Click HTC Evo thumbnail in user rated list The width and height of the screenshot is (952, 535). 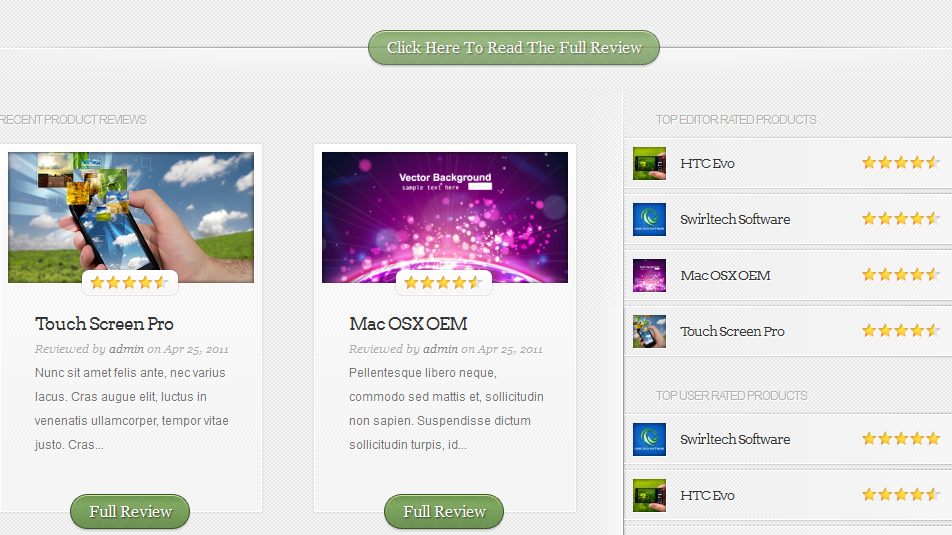(649, 495)
